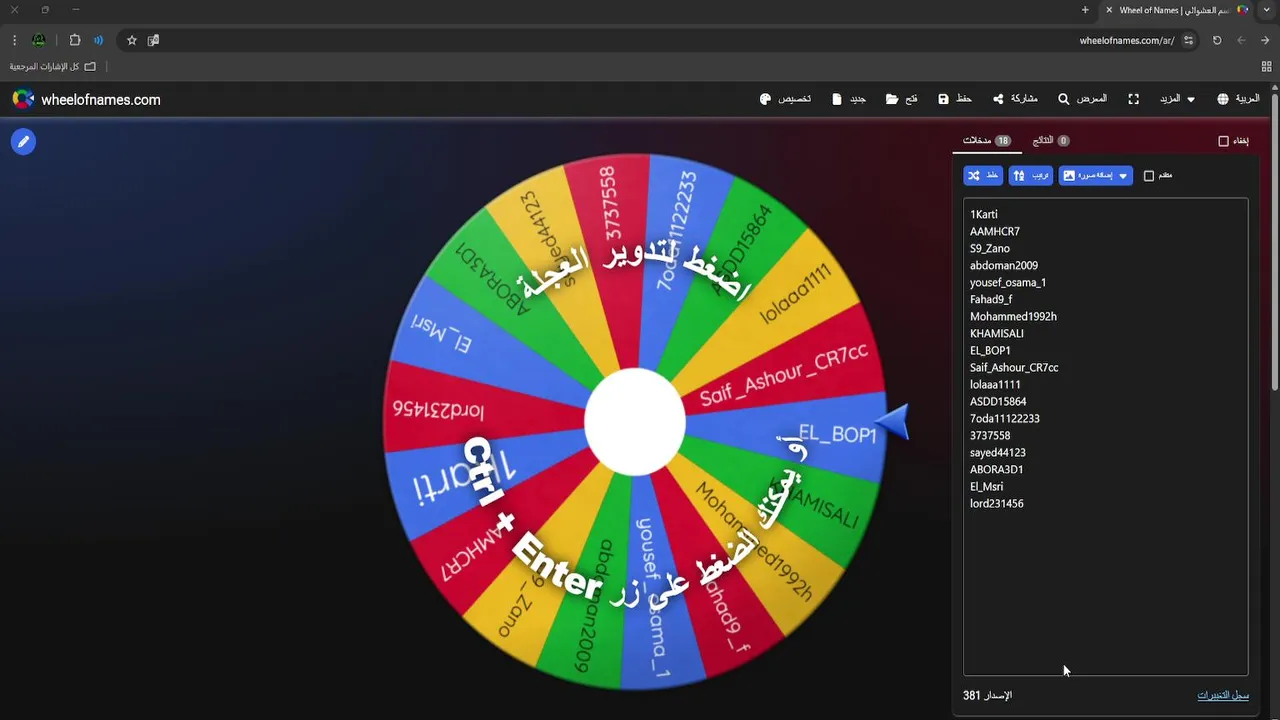Image resolution: width=1280 pixels, height=720 pixels.
Task: Click the entry Saif_Ashour_CR7cc in the list
Action: (x=1014, y=367)
